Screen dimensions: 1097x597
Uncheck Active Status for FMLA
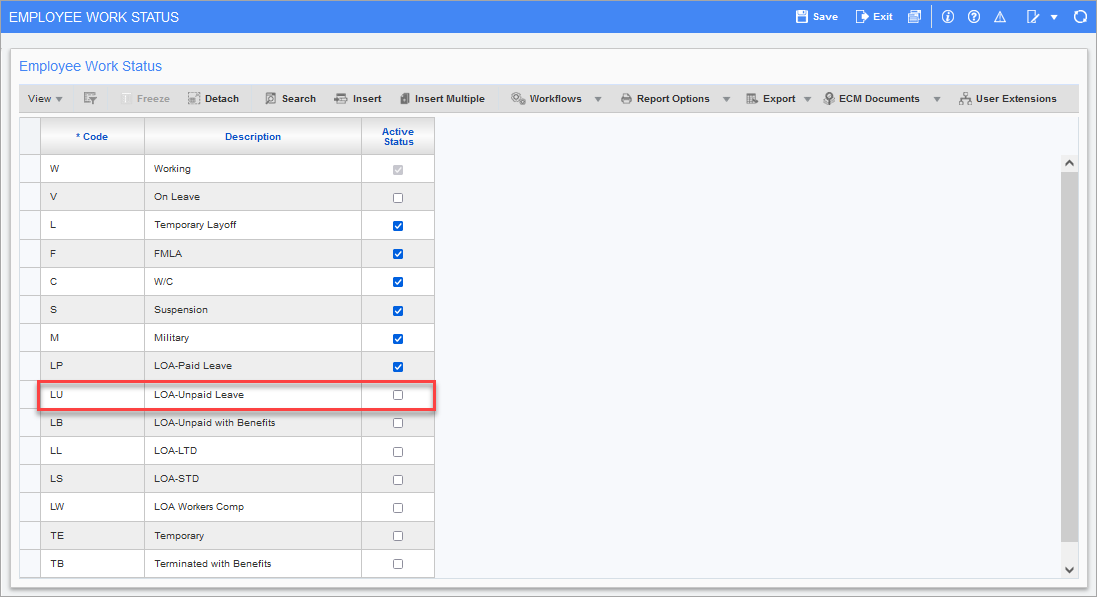398,254
